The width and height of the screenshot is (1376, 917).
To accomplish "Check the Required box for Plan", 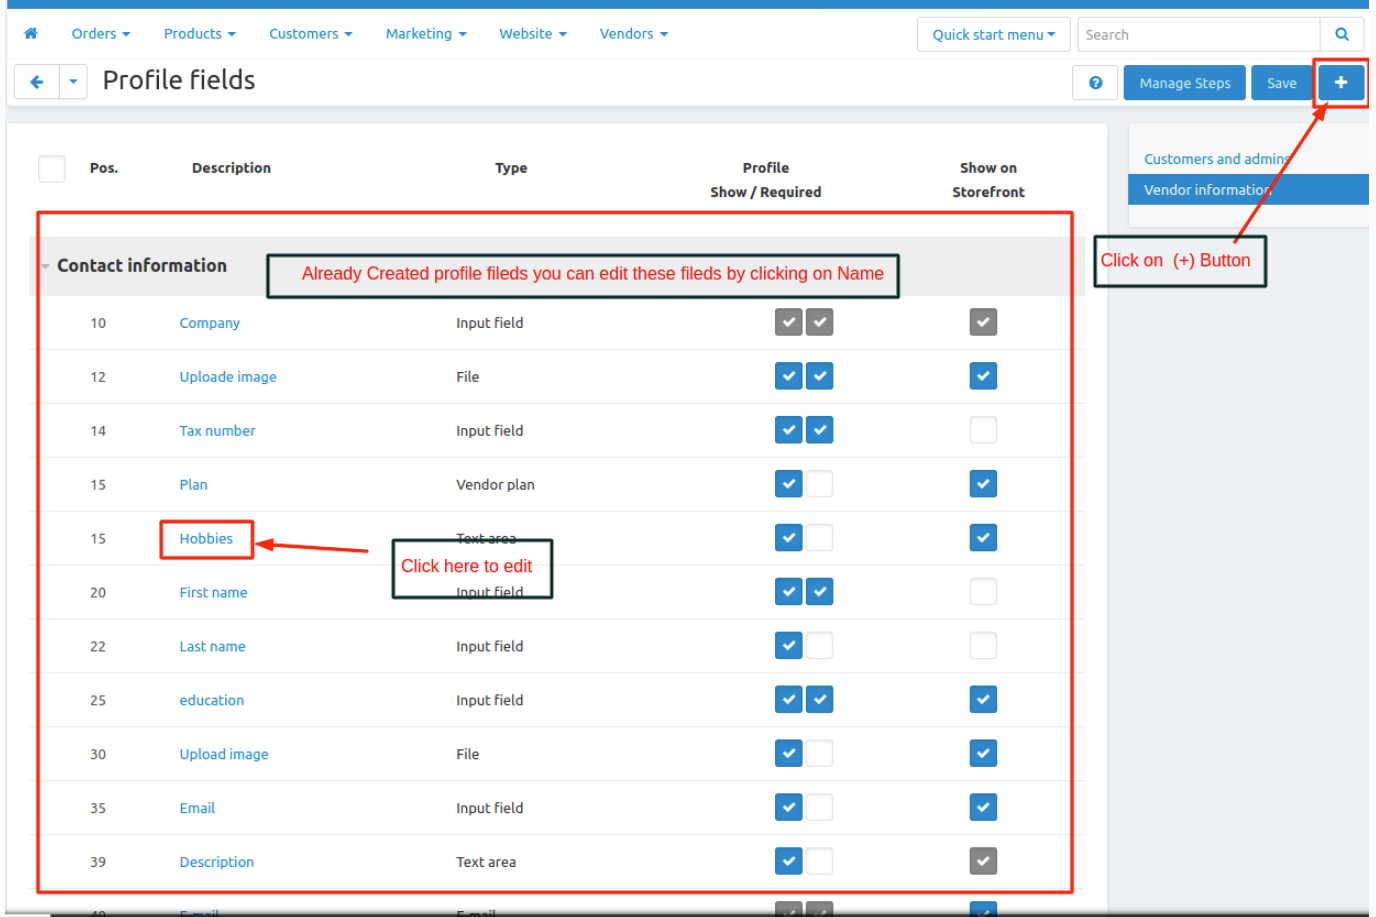I will (x=820, y=485).
